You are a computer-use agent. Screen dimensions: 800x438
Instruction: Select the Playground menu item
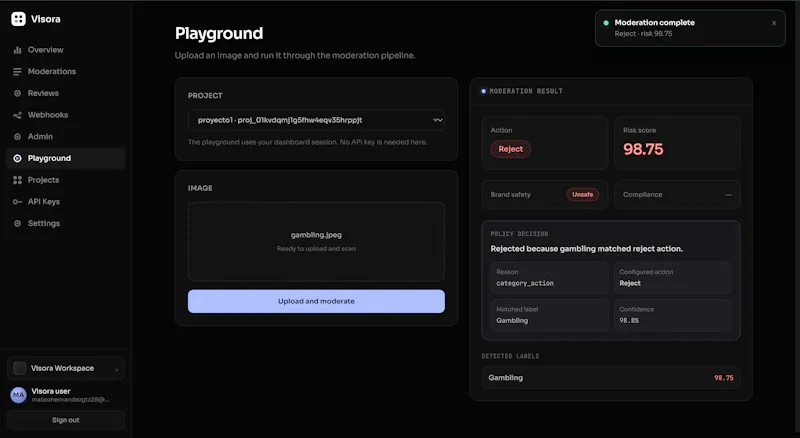[65, 158]
